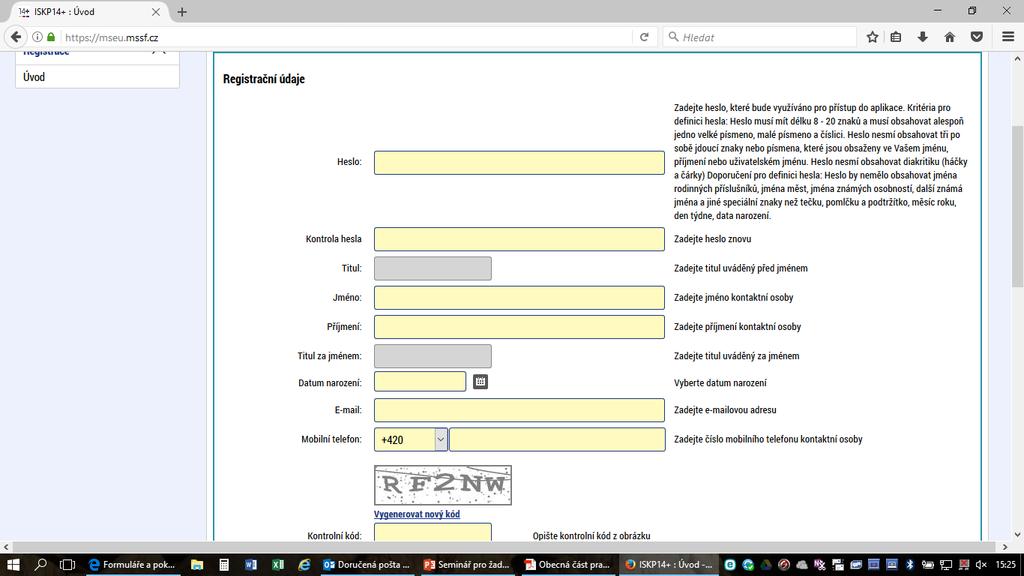Open File Explorer from taskbar
Image resolution: width=1024 pixels, height=576 pixels.
[x=197, y=564]
